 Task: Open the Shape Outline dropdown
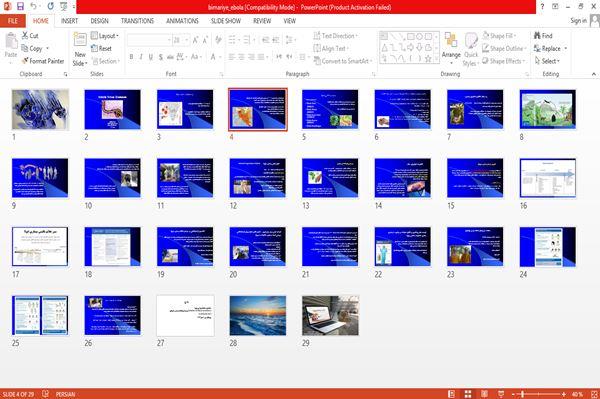[504, 48]
